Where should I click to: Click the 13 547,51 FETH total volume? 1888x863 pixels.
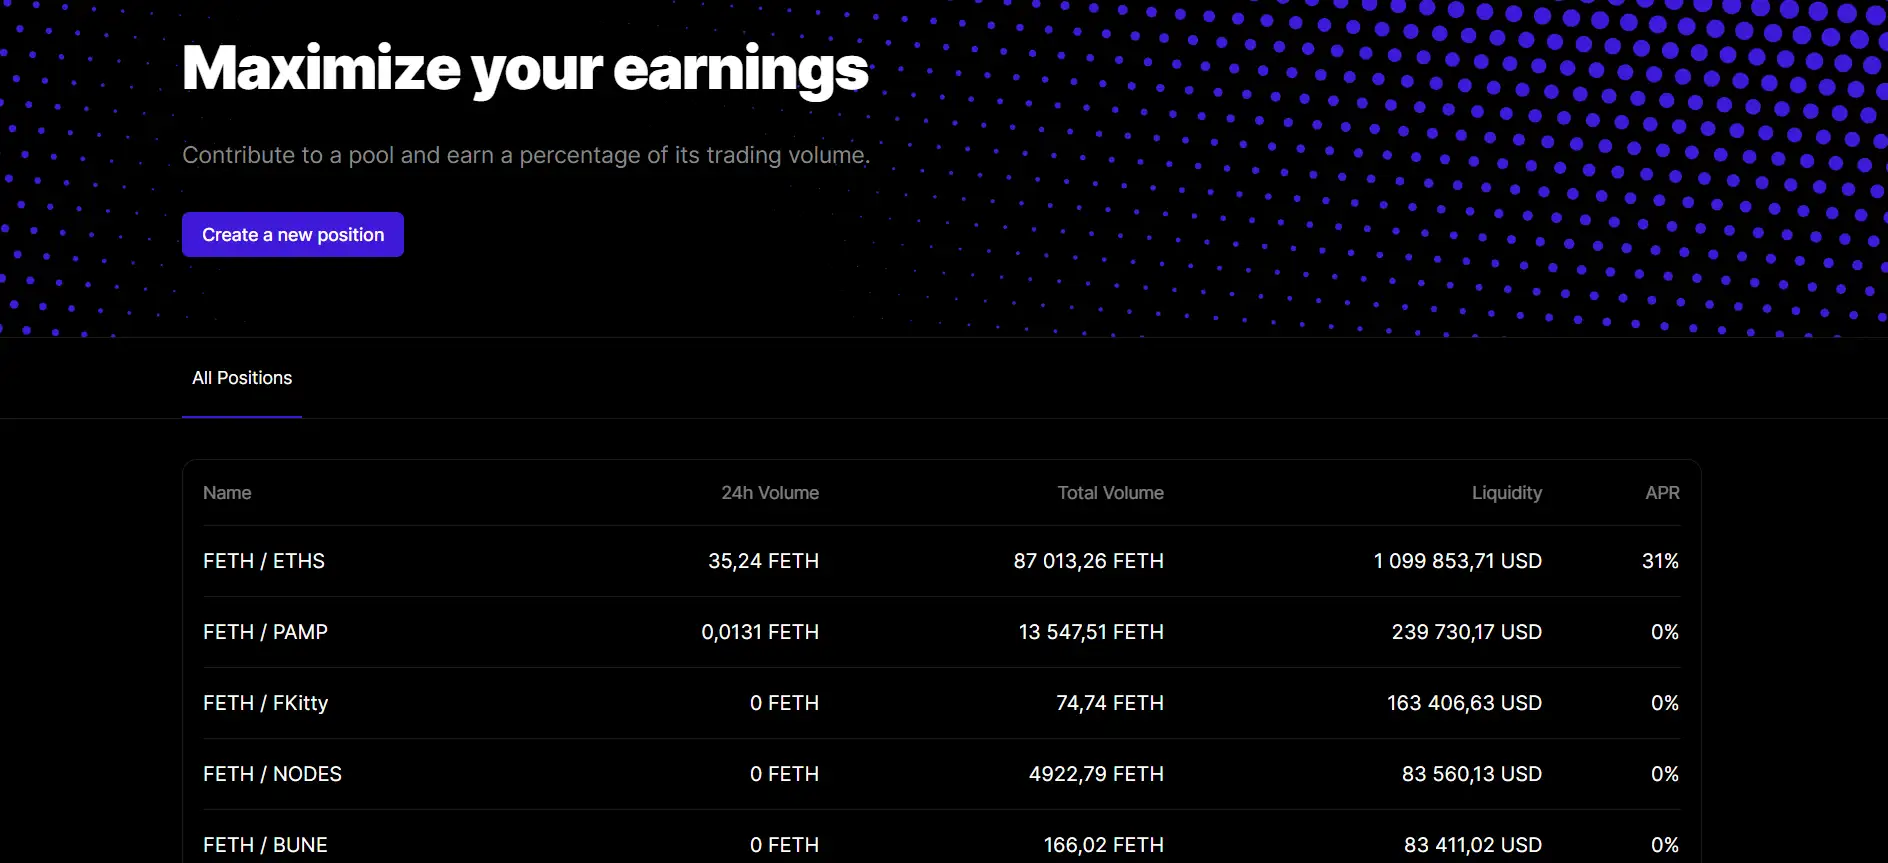coord(1091,632)
